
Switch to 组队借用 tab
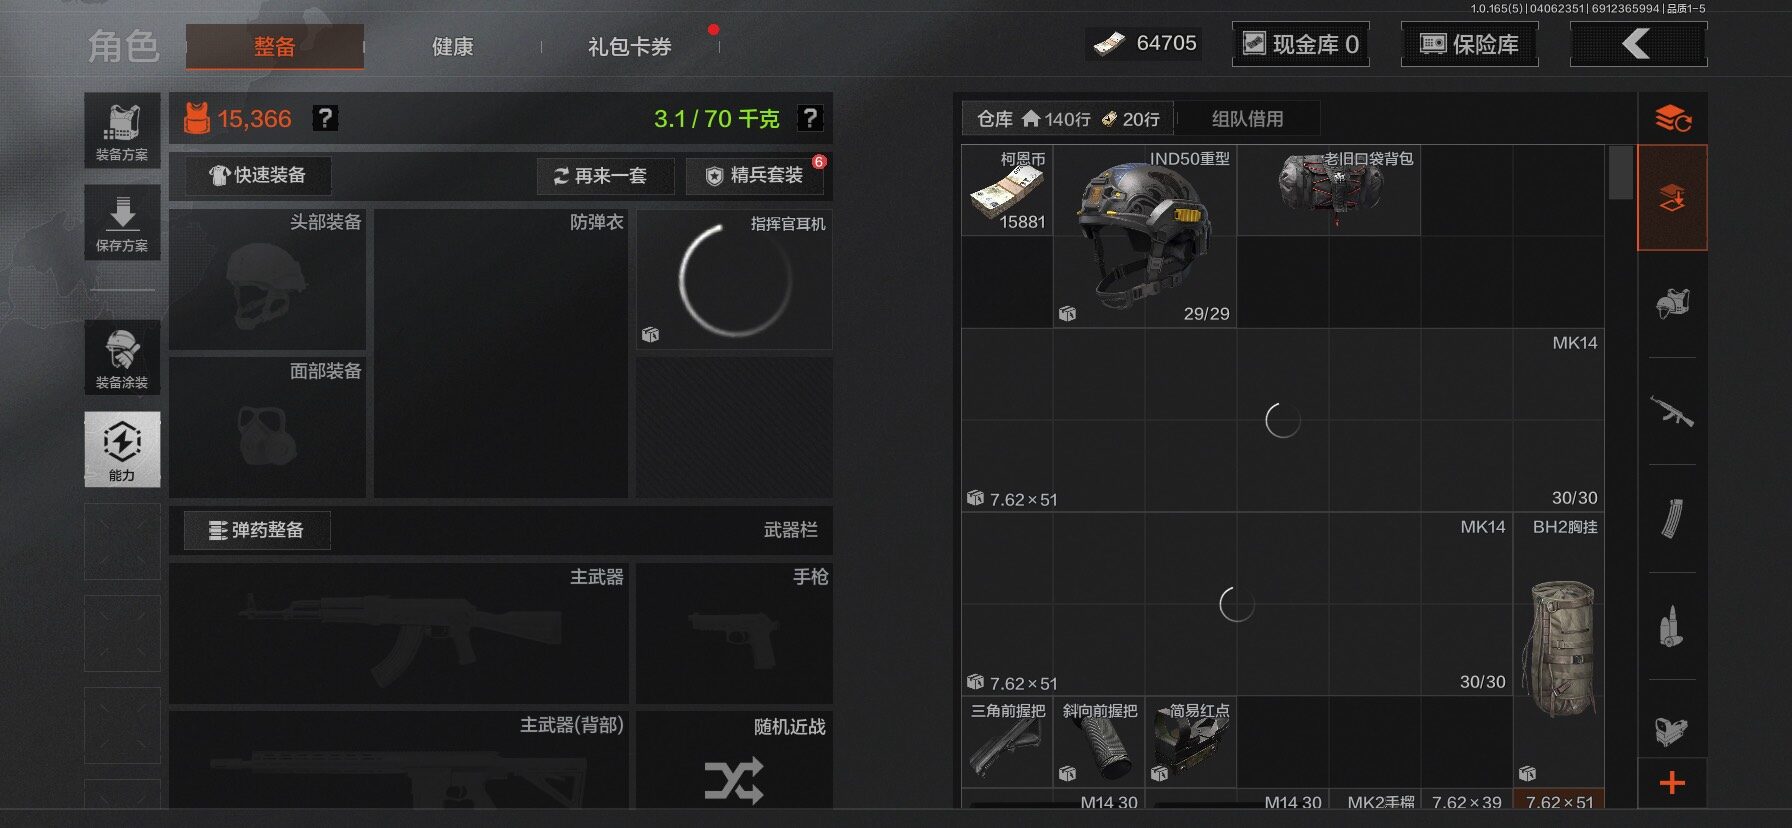(1247, 119)
